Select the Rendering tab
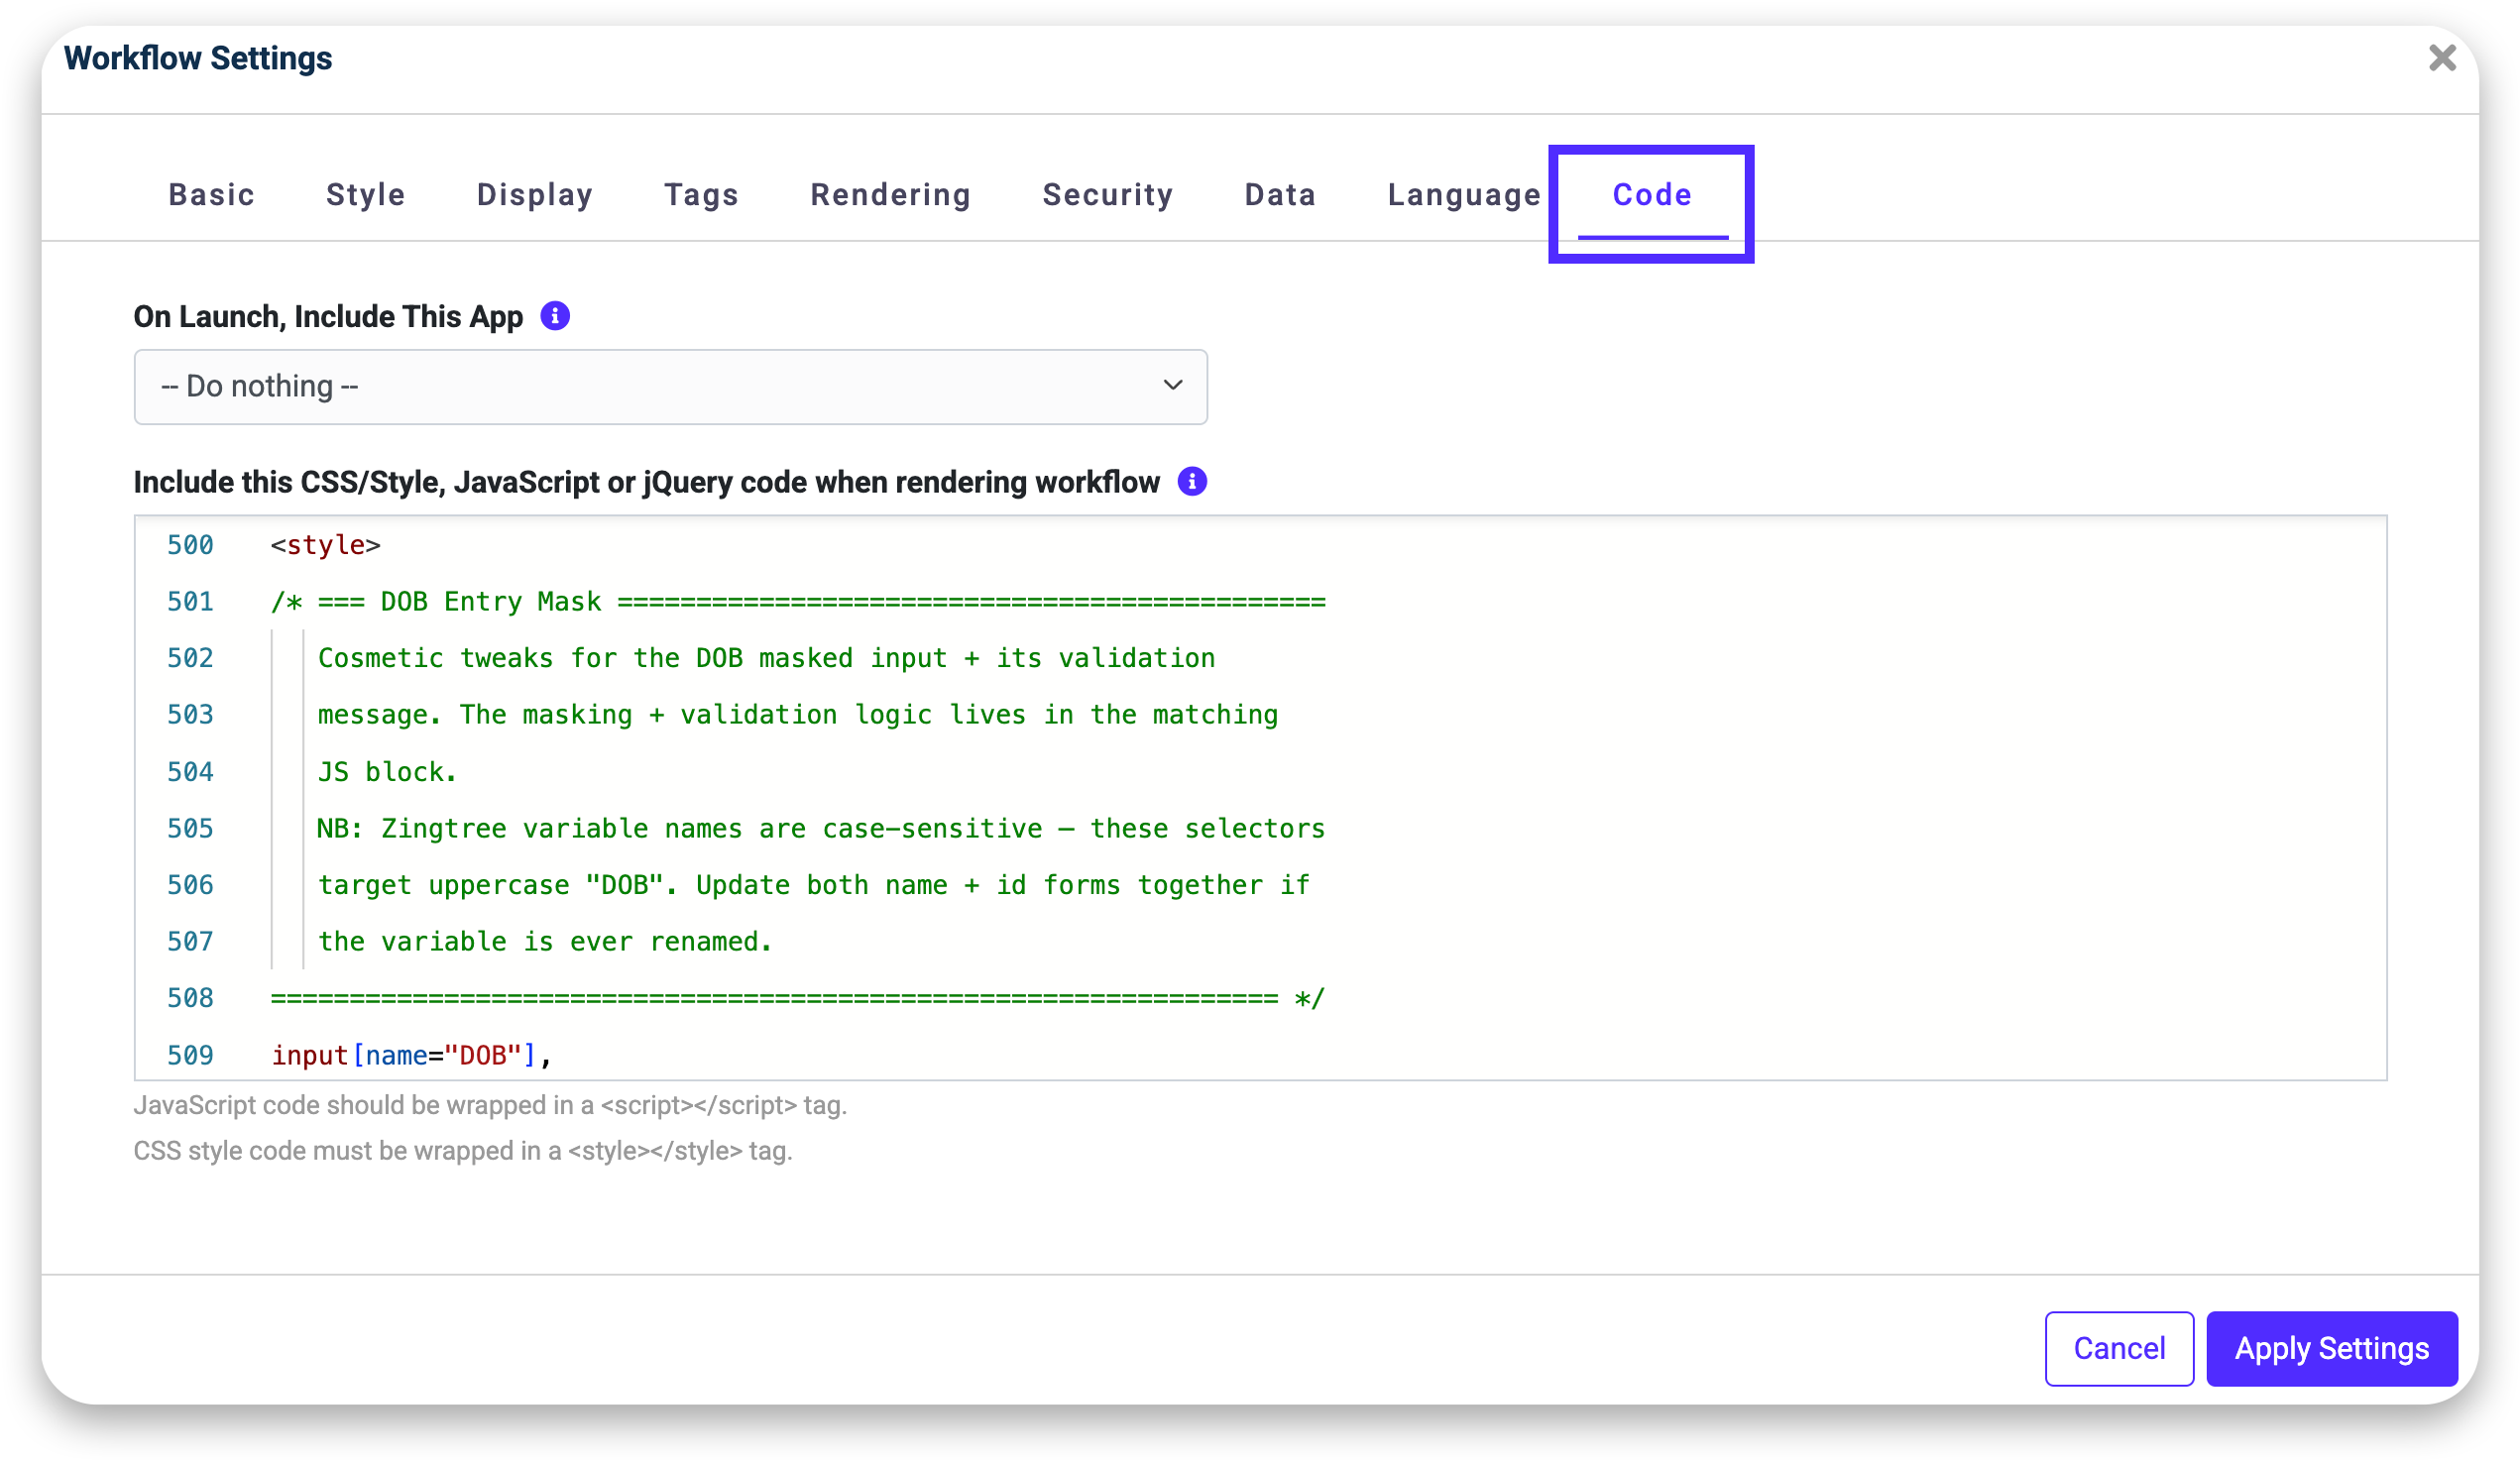This screenshot has width=2520, height=1461. pyautogui.click(x=890, y=195)
